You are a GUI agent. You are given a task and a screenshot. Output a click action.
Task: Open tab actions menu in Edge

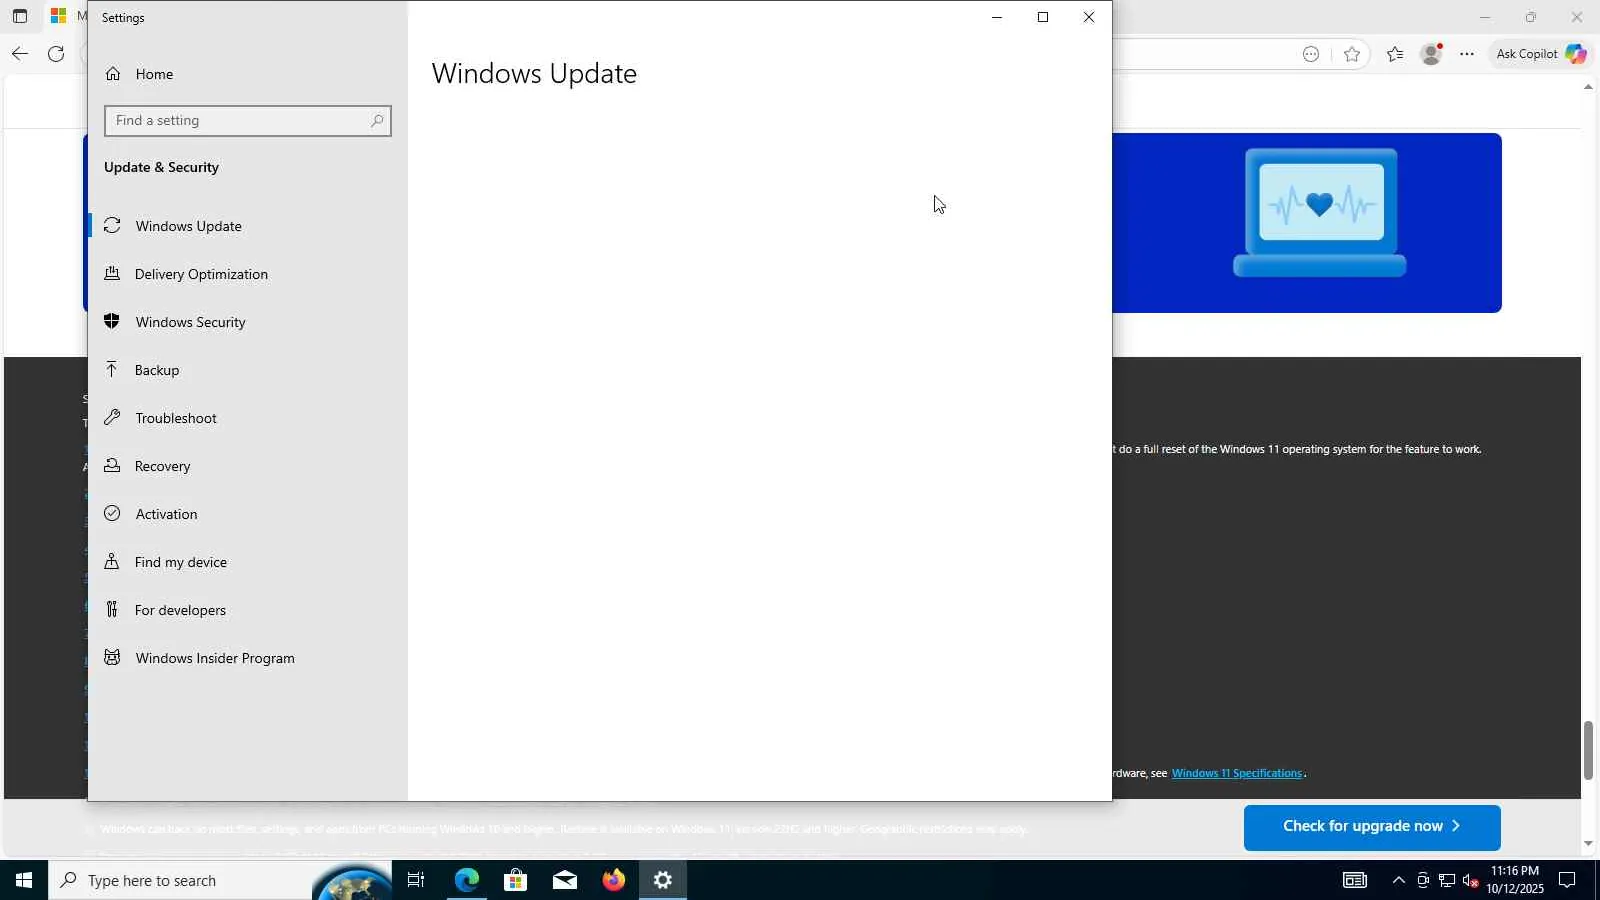click(20, 17)
